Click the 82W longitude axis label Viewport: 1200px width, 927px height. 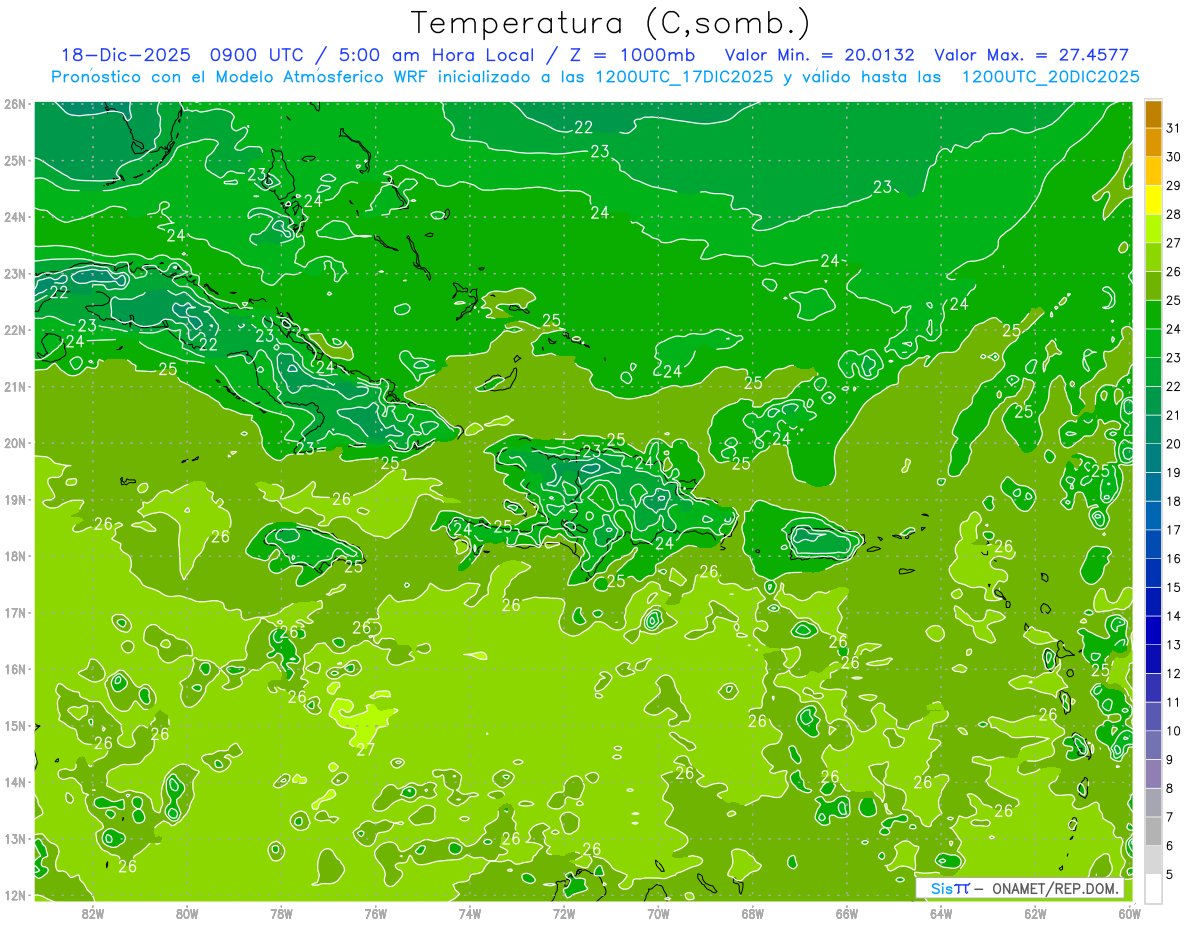pos(93,913)
